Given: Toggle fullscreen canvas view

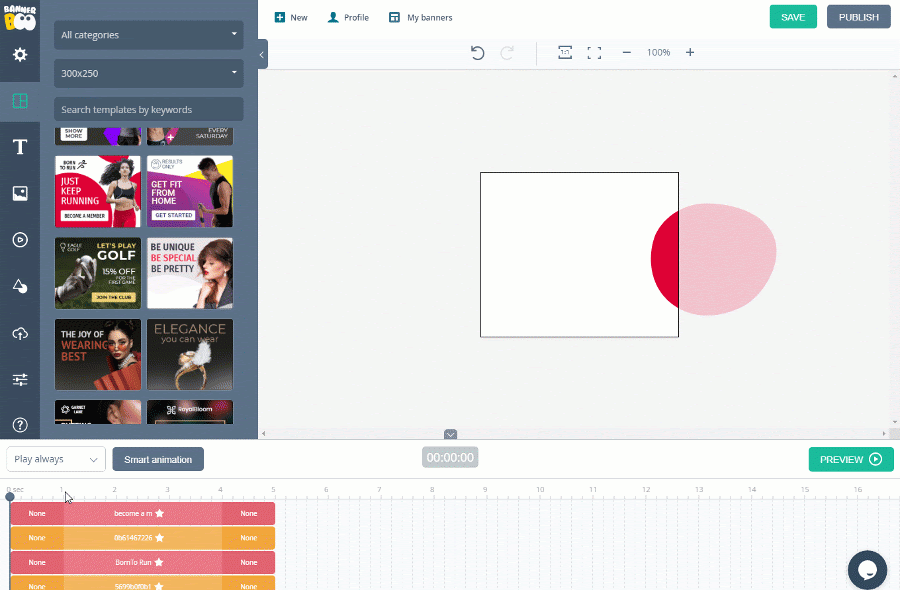Looking at the screenshot, I should coord(594,53).
